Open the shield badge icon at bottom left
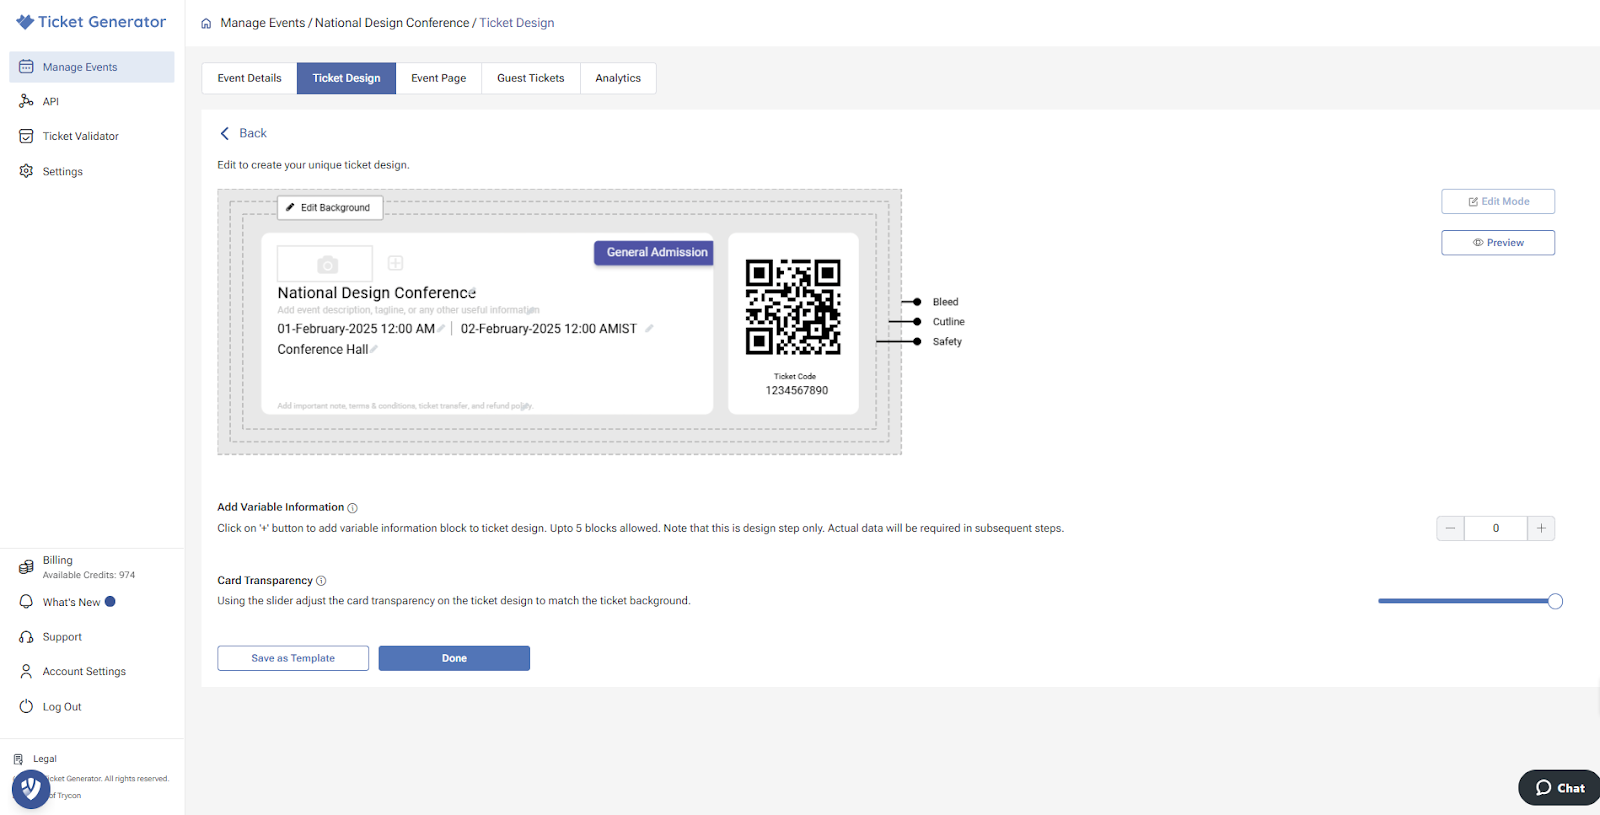Viewport: 1600px width, 815px height. [31, 789]
